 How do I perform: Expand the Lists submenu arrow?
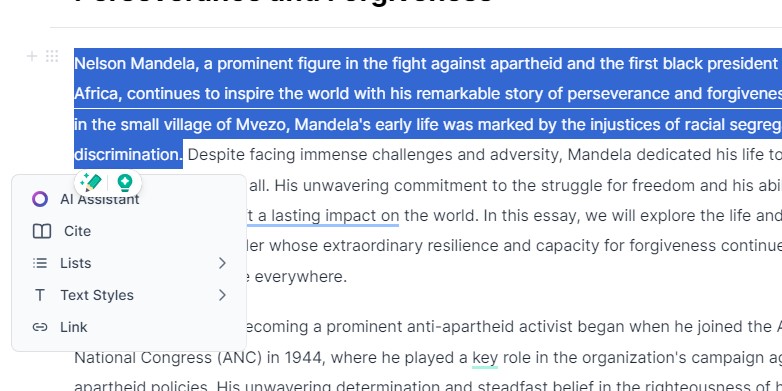(222, 263)
